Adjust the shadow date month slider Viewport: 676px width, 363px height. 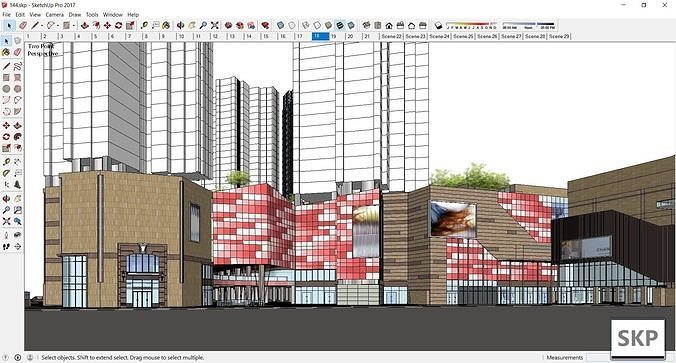(x=471, y=25)
